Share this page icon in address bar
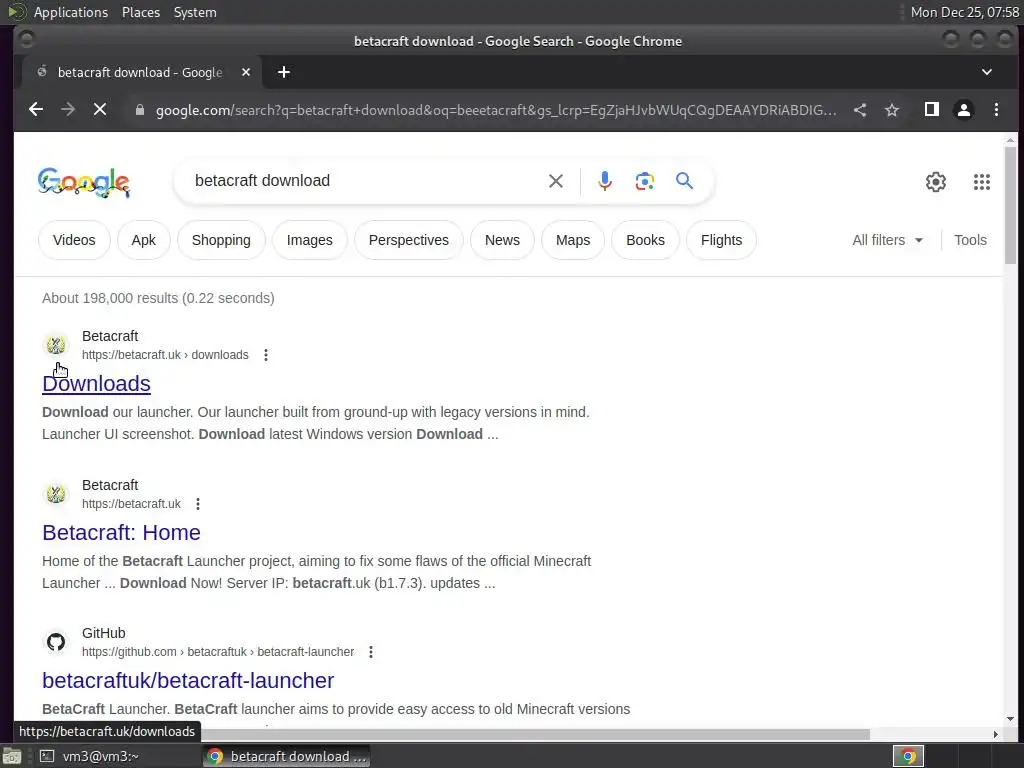Screen dimensions: 1024x768 tap(860, 110)
